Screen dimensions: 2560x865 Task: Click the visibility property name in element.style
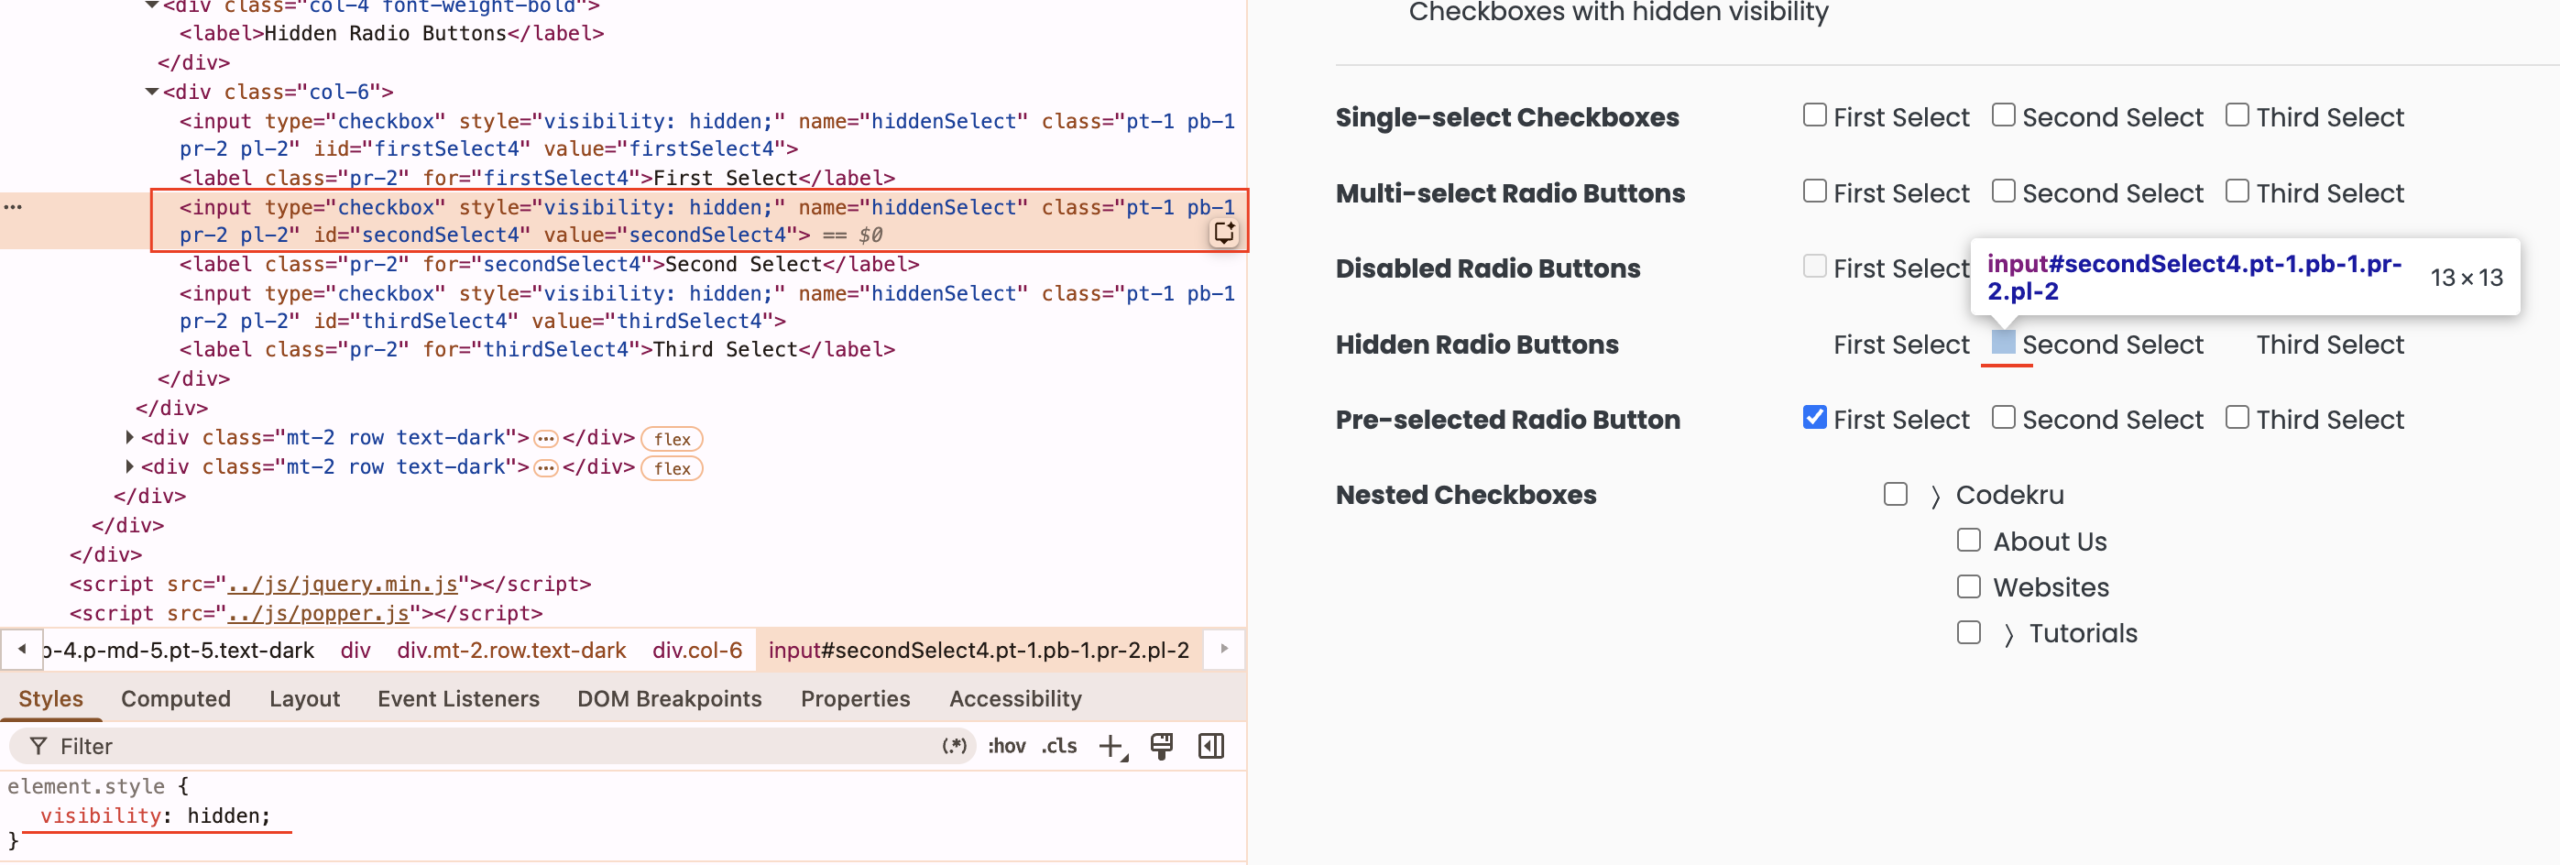(100, 816)
